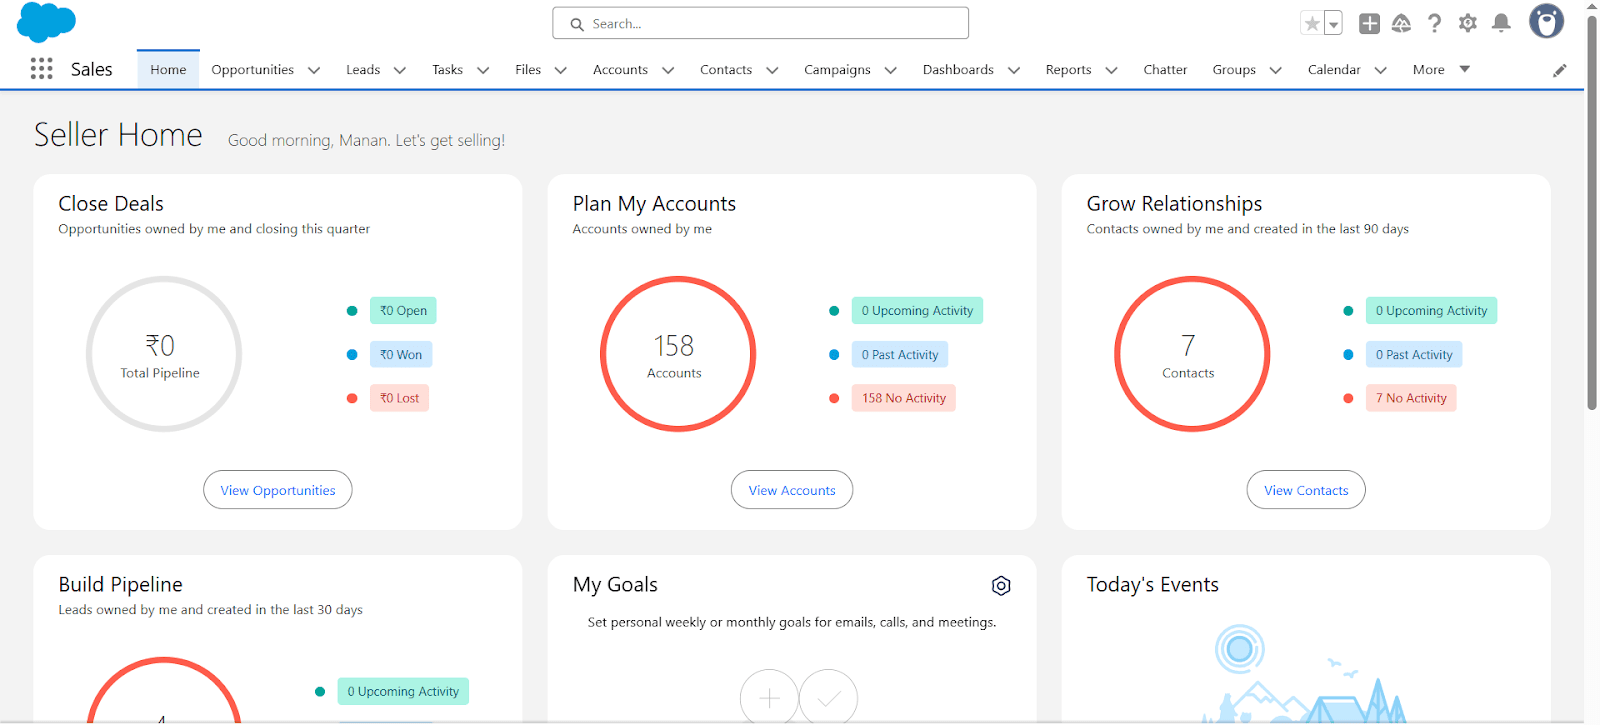The image size is (1600, 725).
Task: Click 0 Upcoming Activity in Build Pipeline
Action: (x=403, y=692)
